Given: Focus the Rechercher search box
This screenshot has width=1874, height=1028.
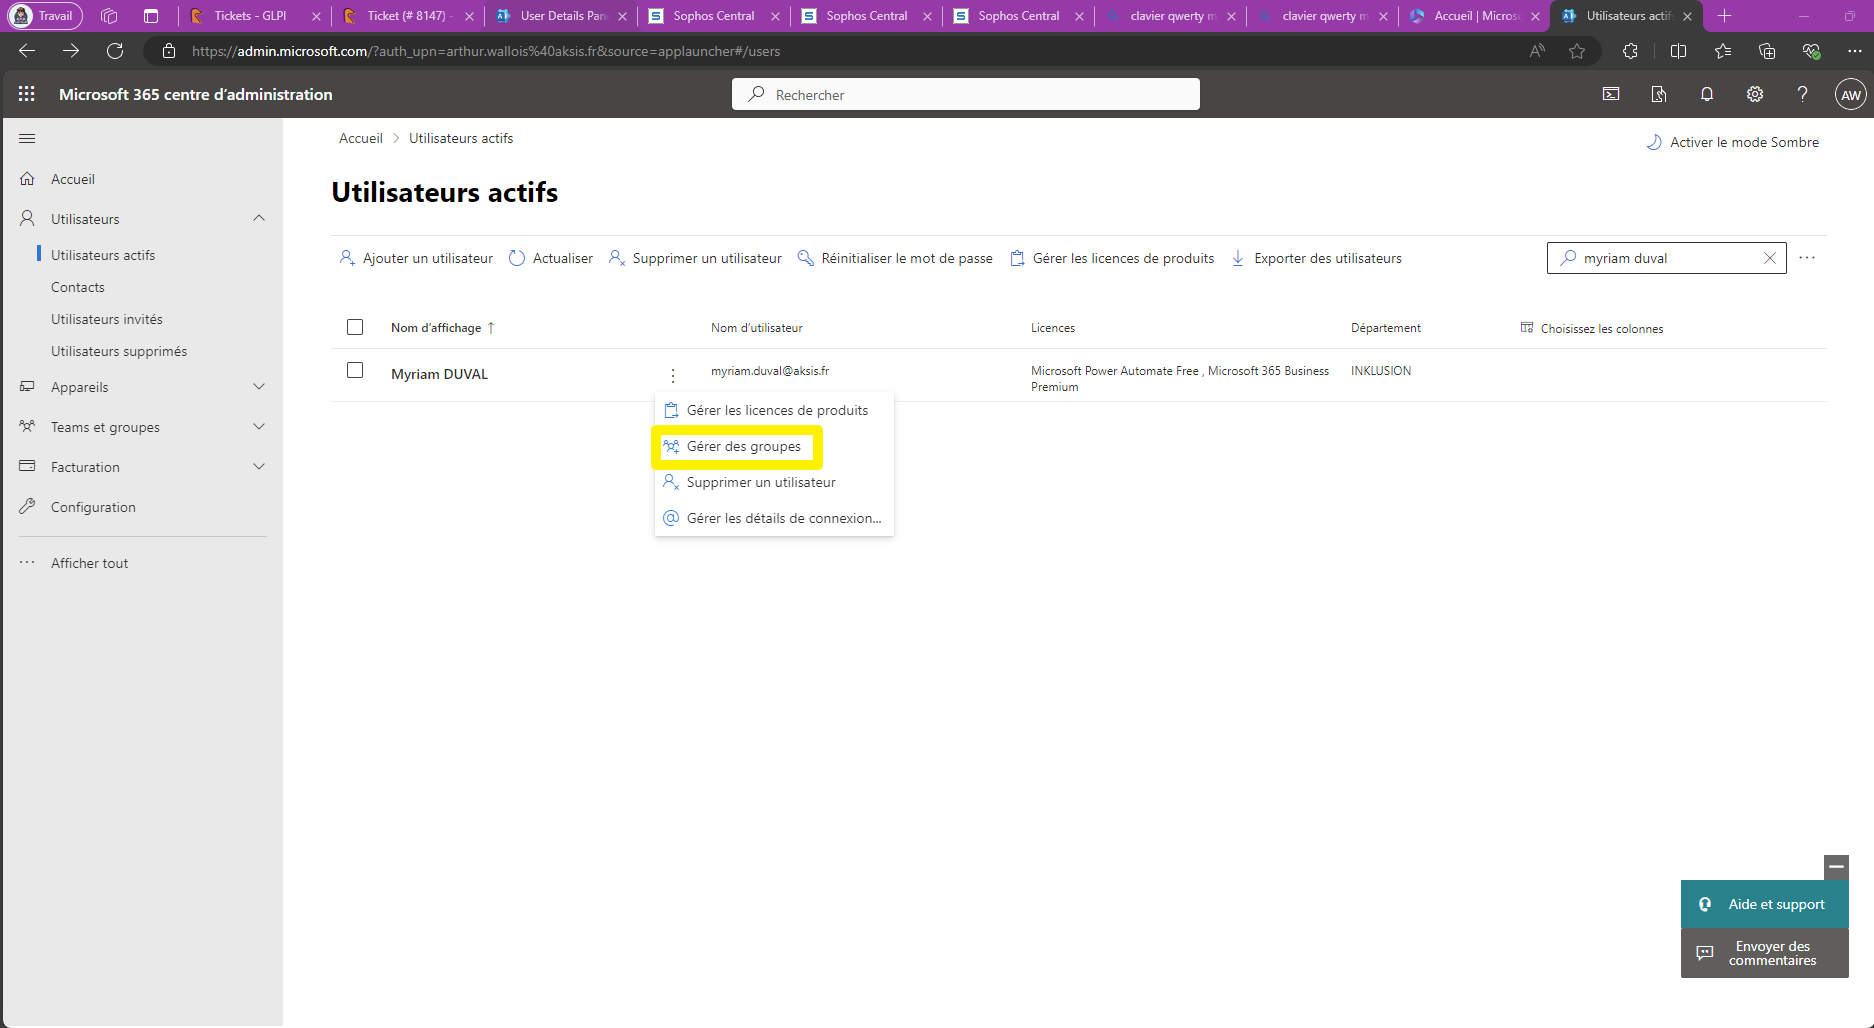Looking at the screenshot, I should point(966,94).
